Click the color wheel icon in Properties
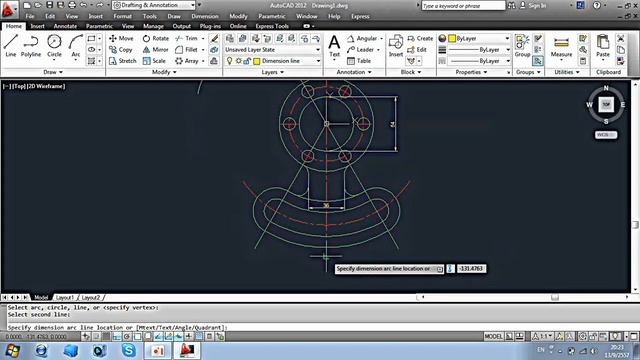Screen dimensions: 640x360 pyautogui.click(x=442, y=38)
